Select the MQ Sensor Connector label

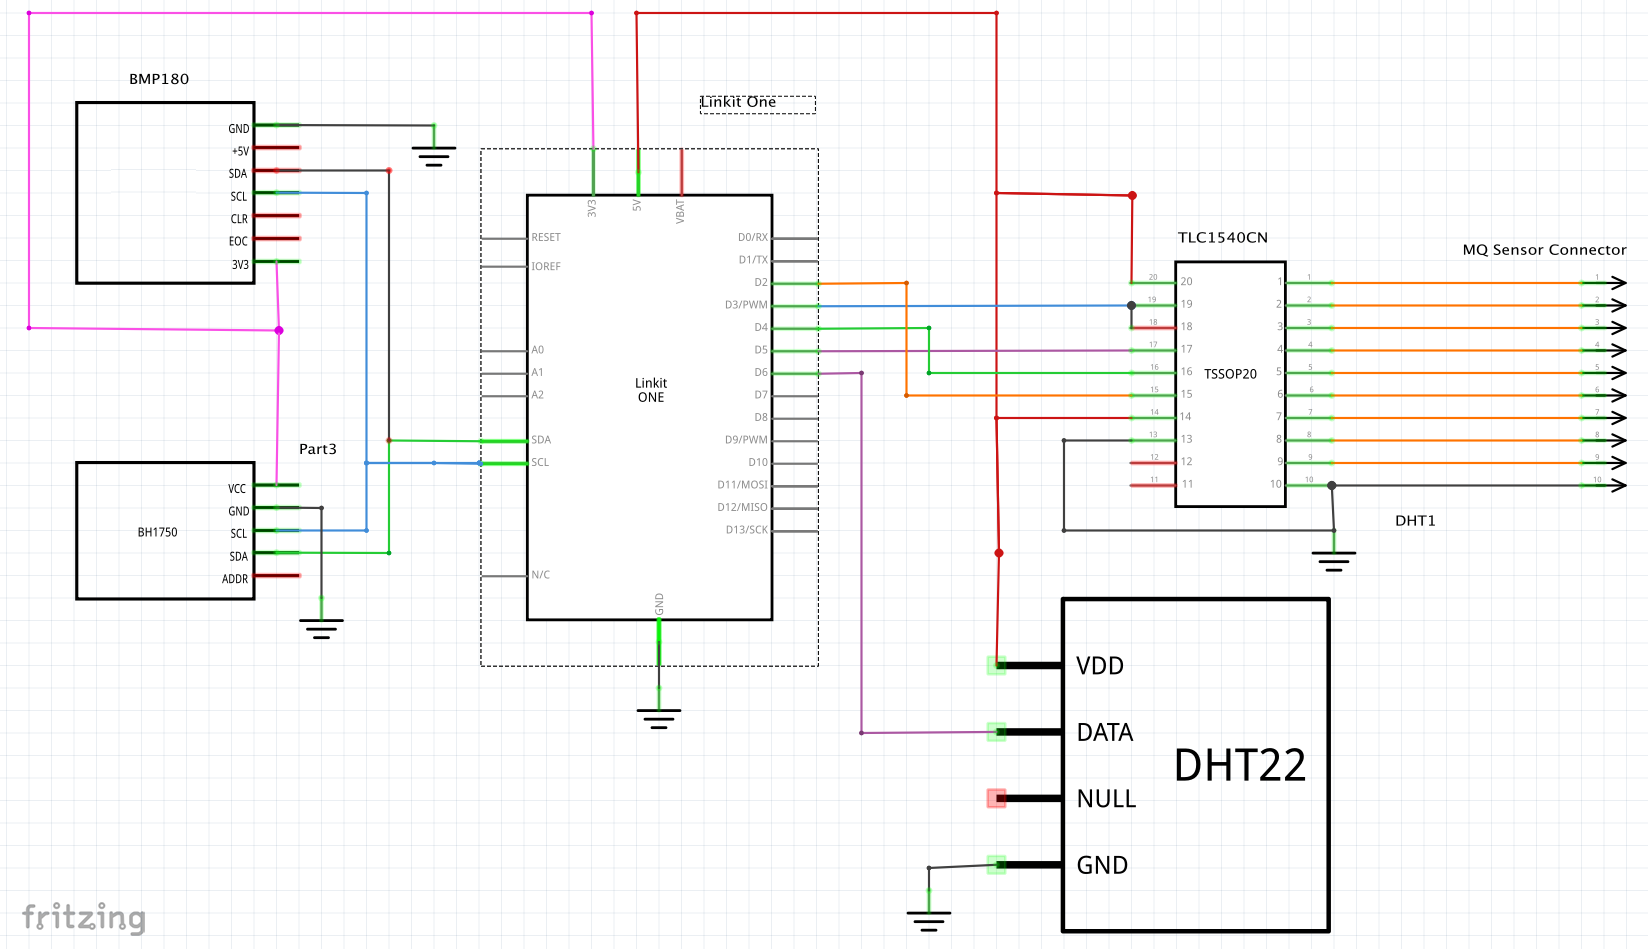click(1544, 250)
